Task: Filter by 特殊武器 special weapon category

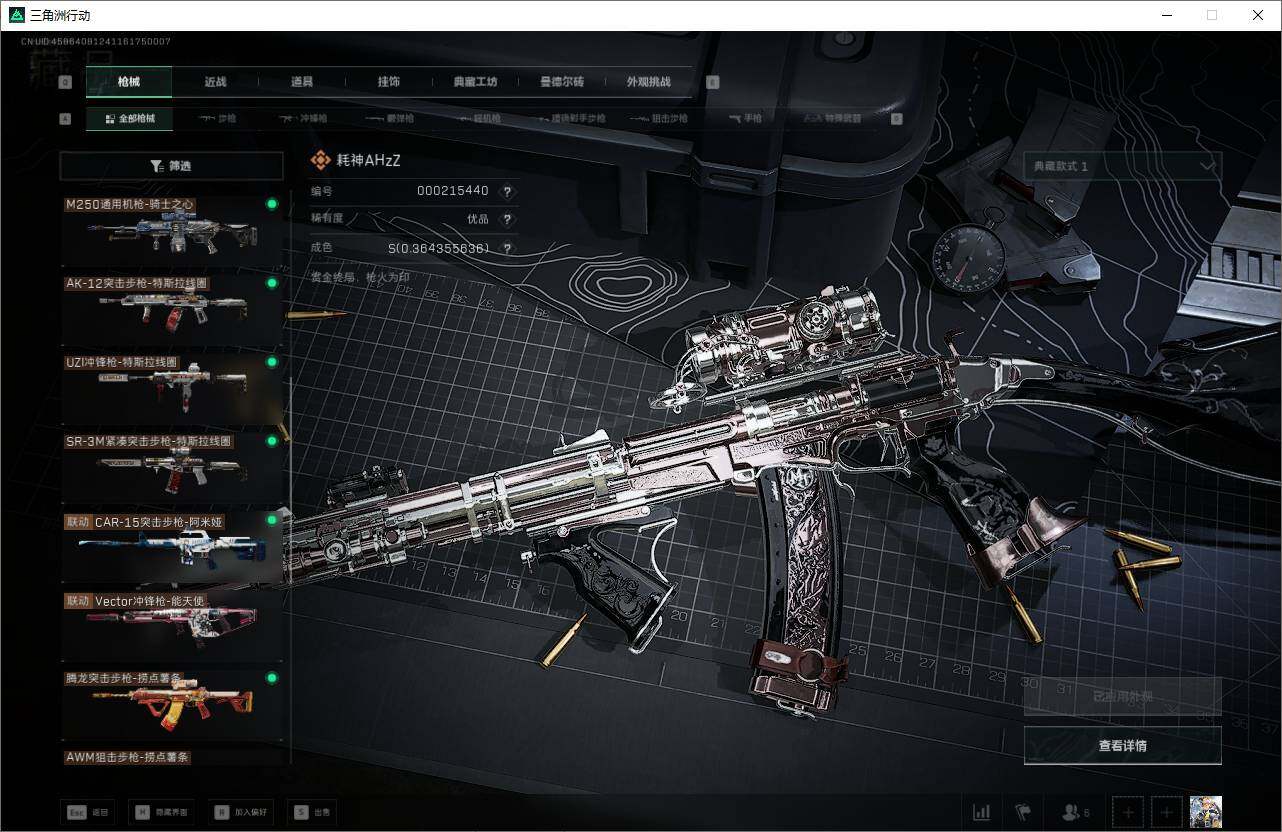Action: coord(833,118)
